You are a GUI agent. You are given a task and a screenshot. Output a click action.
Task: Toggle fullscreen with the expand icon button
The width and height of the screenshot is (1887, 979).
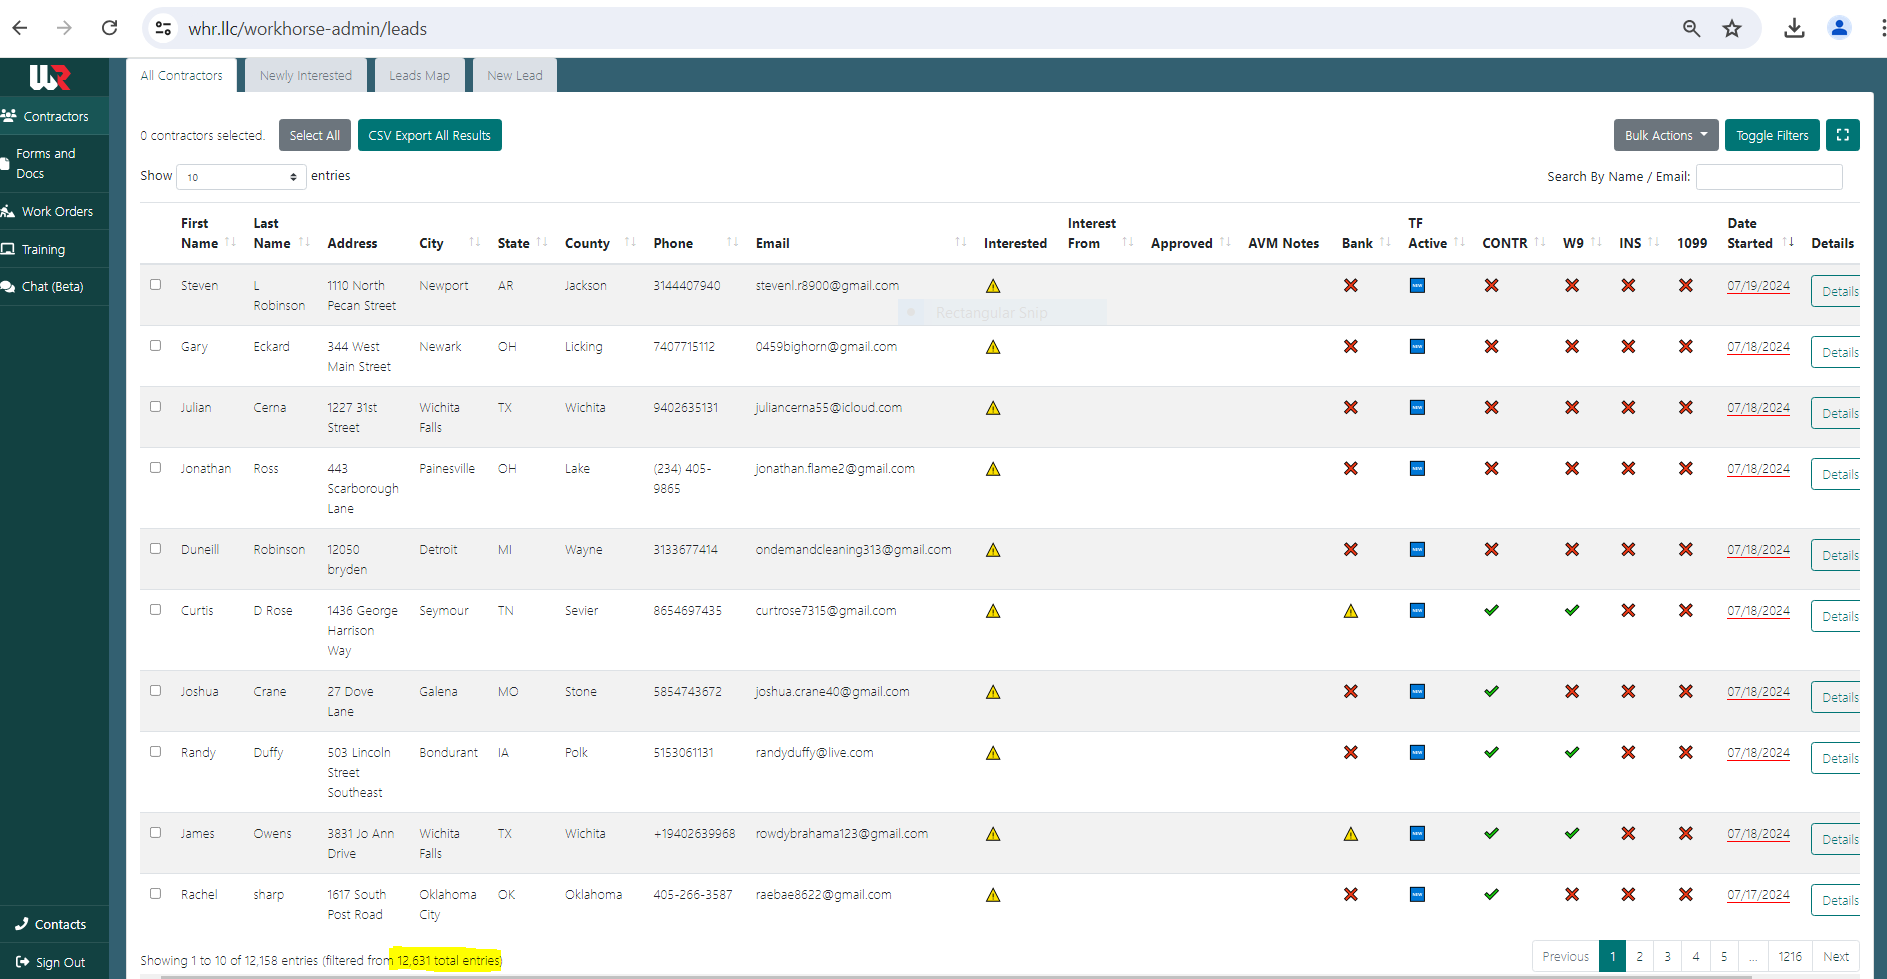pyautogui.click(x=1842, y=135)
